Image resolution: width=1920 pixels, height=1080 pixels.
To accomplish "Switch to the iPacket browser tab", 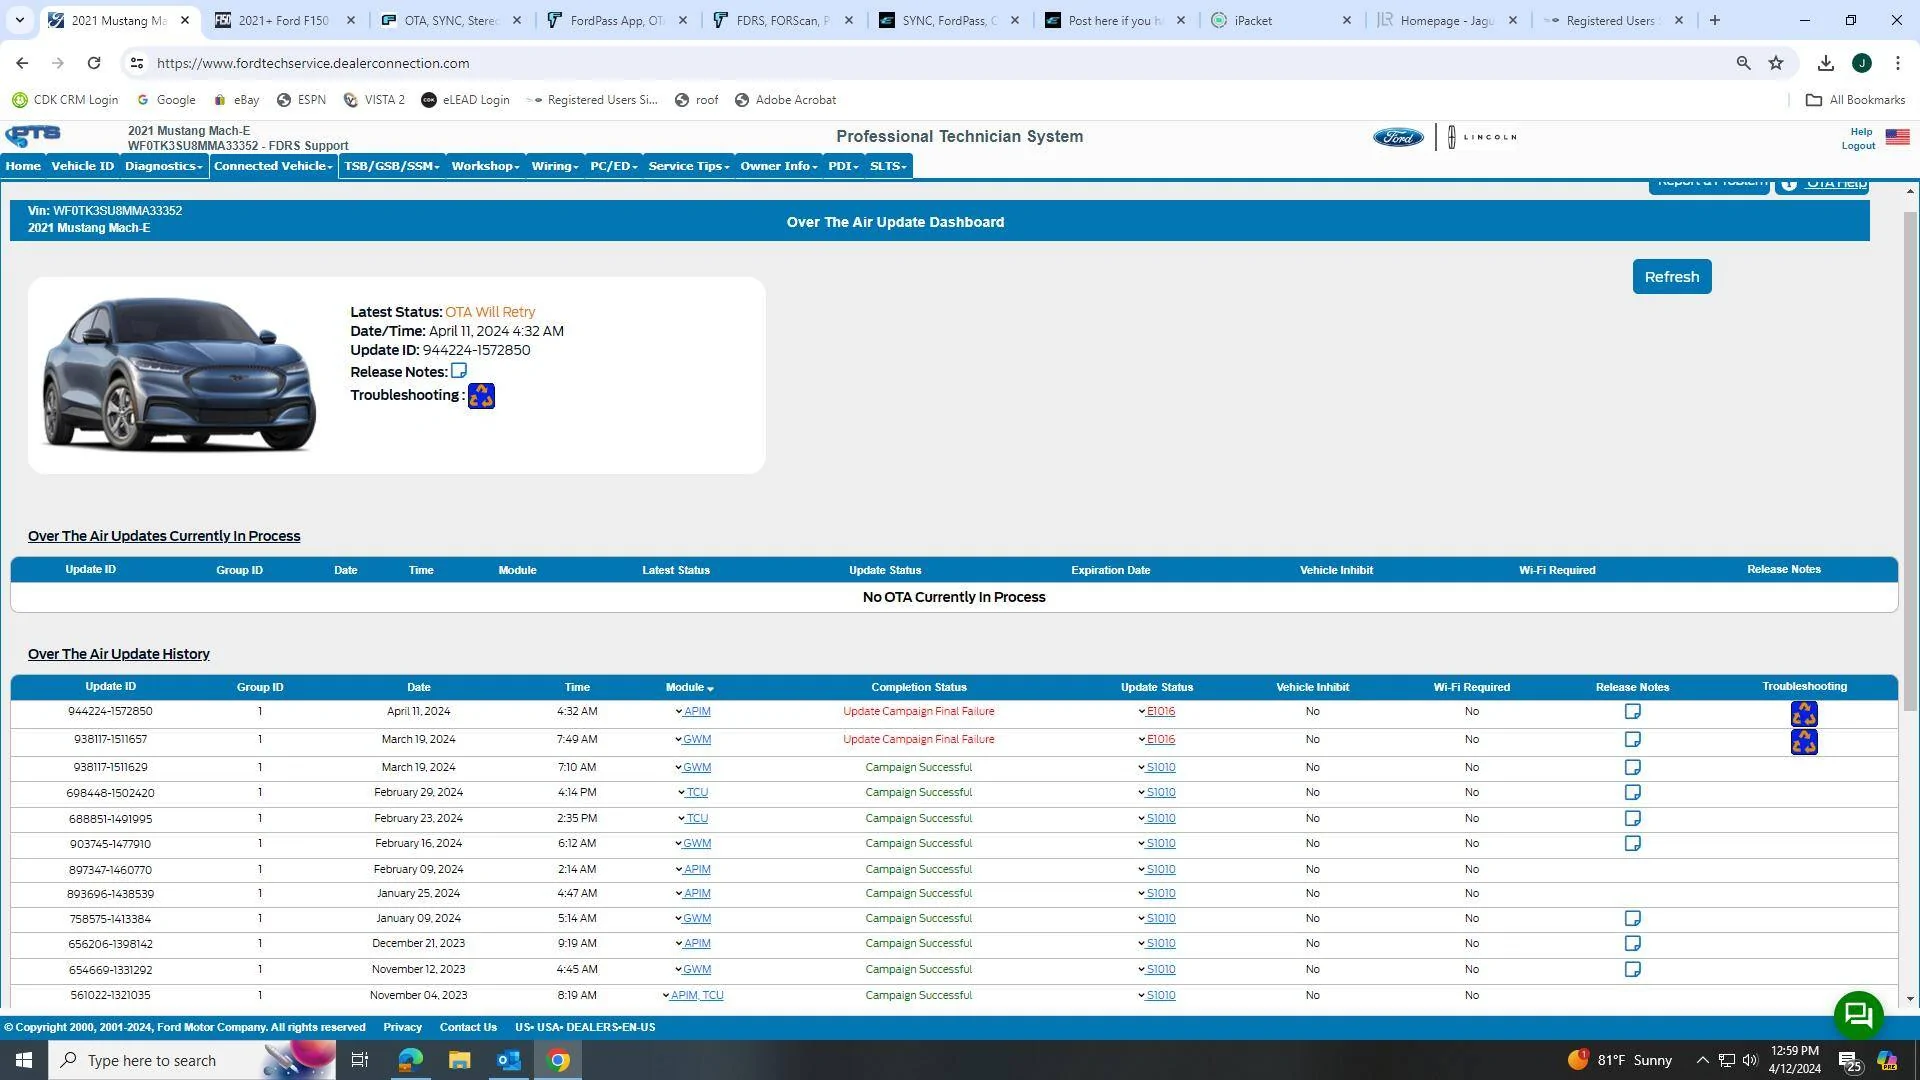I will click(1281, 20).
